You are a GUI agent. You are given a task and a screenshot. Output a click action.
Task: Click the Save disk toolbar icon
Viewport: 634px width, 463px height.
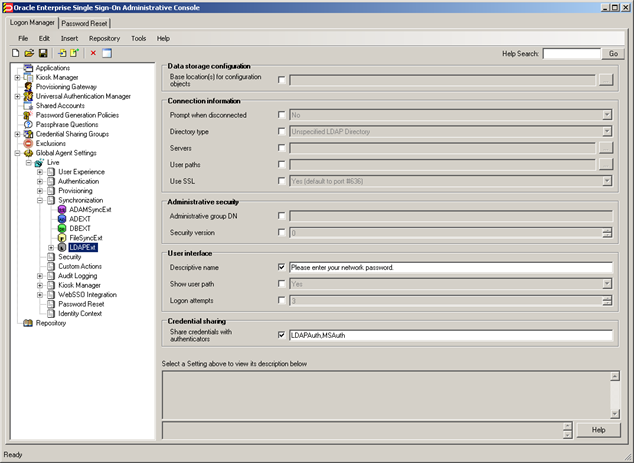pyautogui.click(x=43, y=53)
